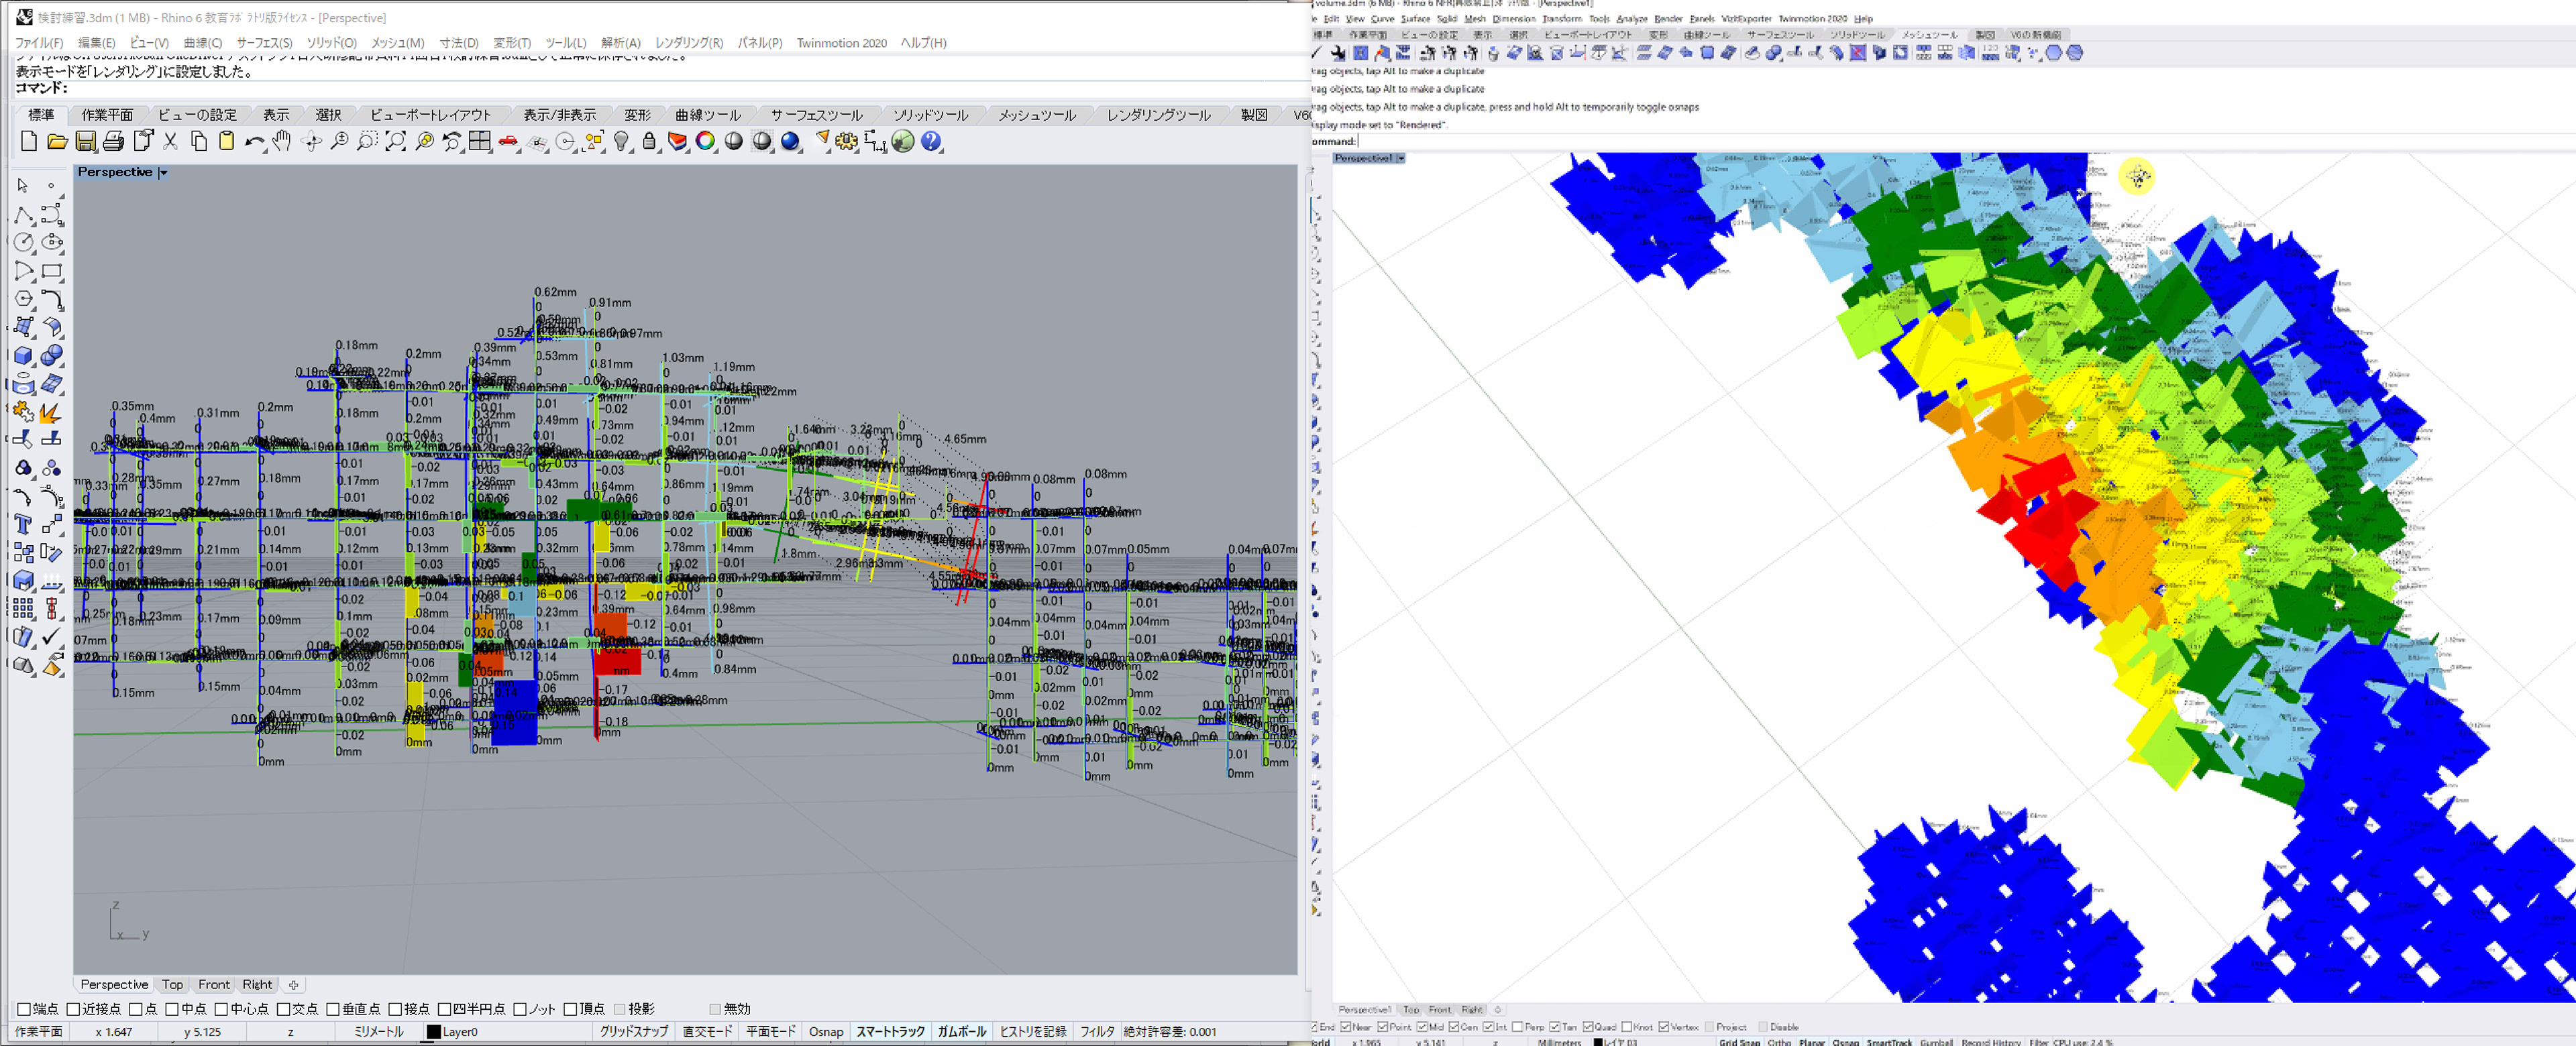The width and height of the screenshot is (2576, 1046).
Task: Toggle 直交モード in the status bar
Action: pos(708,1032)
